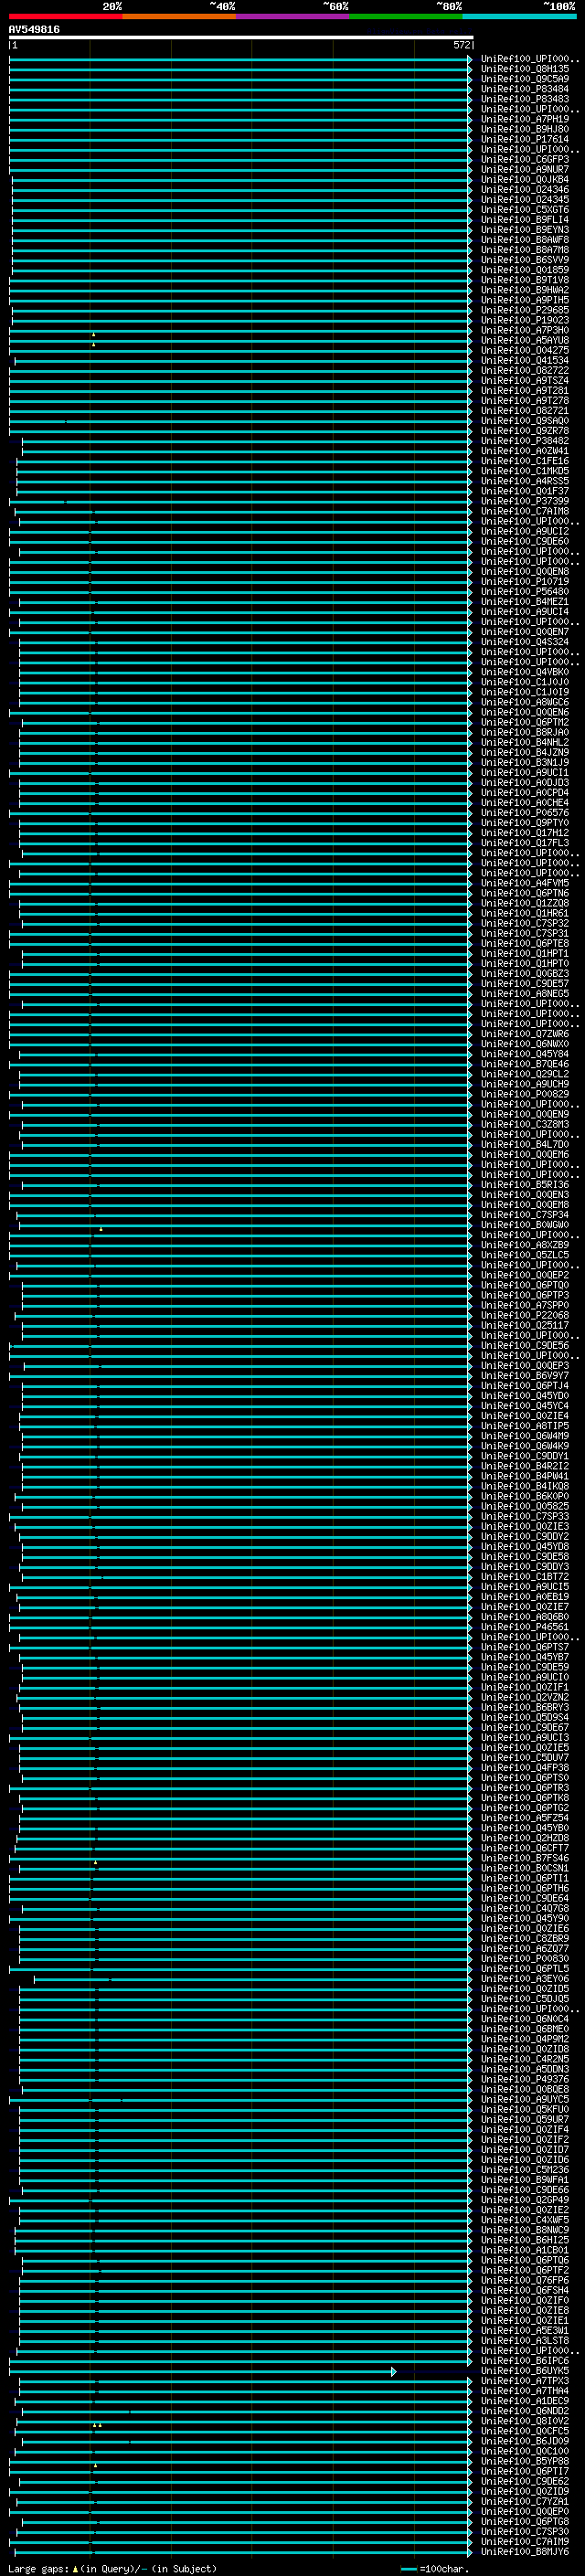Click the red 20% identity legend segment
The width and height of the screenshot is (585, 2576).
(66, 16)
